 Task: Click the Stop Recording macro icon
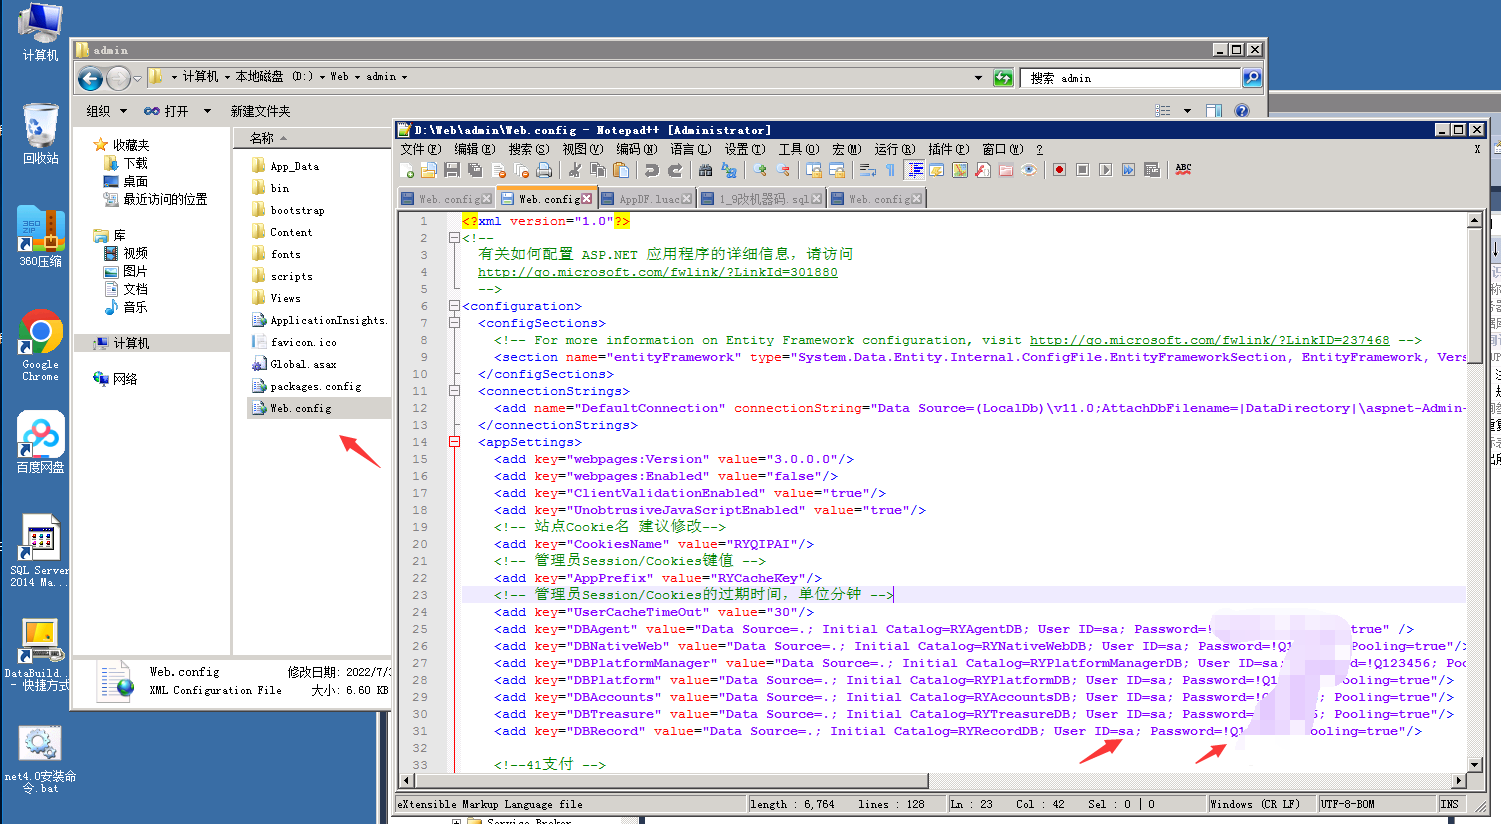click(1082, 170)
